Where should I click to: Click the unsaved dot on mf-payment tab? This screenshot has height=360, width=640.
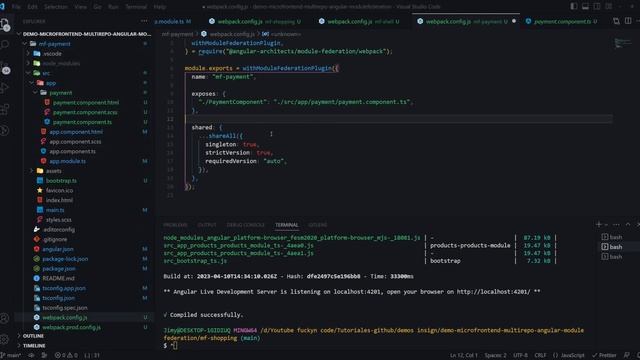(x=514, y=21)
